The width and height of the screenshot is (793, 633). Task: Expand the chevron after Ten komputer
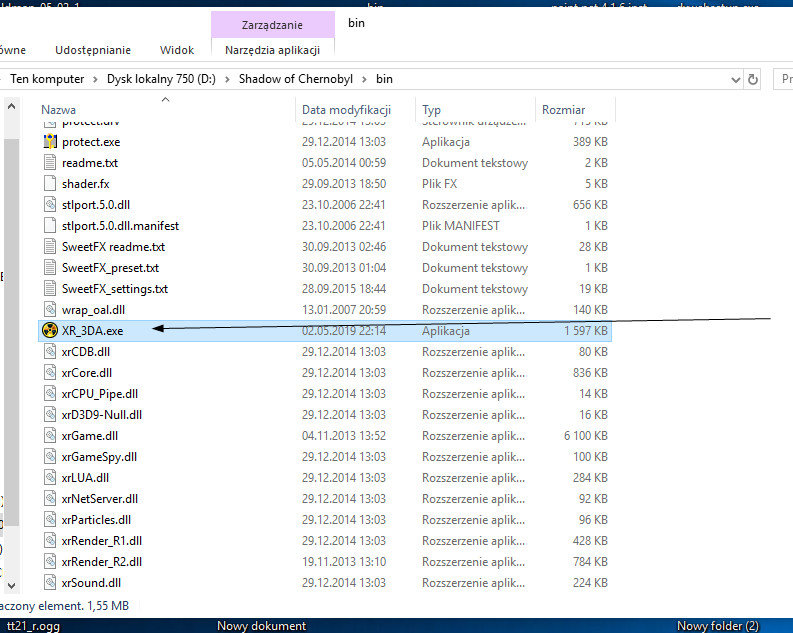pyautogui.click(x=95, y=79)
